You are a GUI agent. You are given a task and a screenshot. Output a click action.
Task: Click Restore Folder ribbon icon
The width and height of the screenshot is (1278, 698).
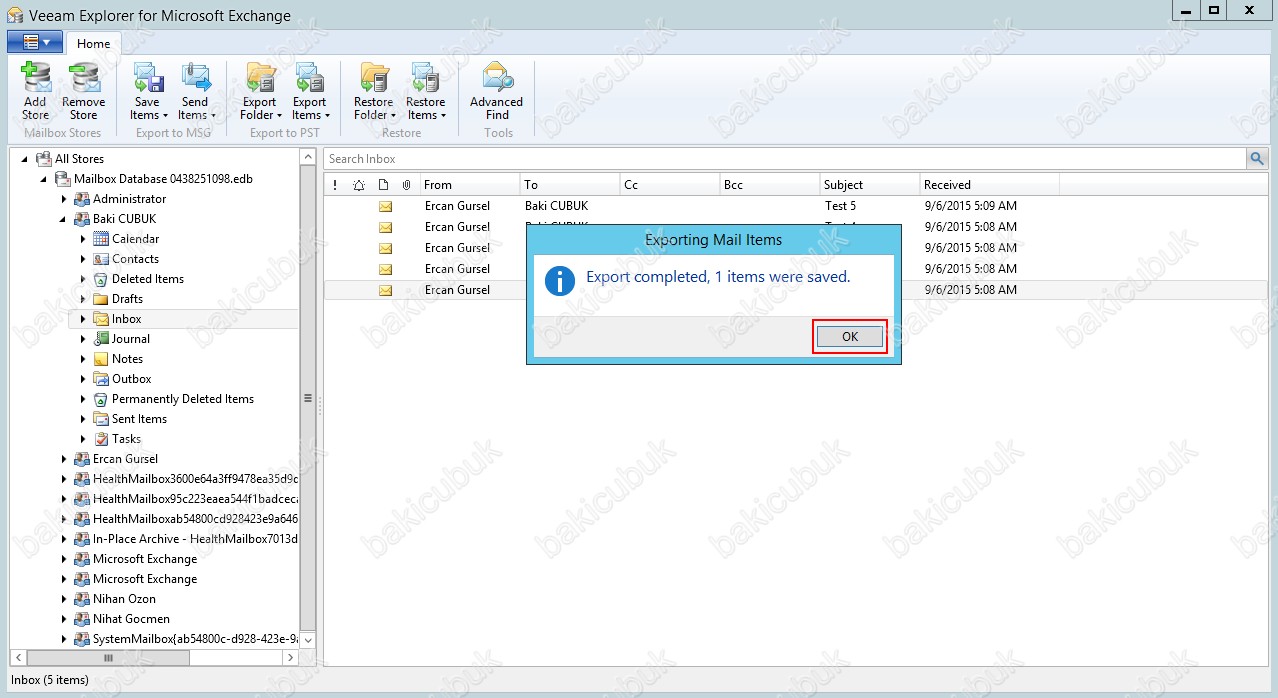pos(374,90)
